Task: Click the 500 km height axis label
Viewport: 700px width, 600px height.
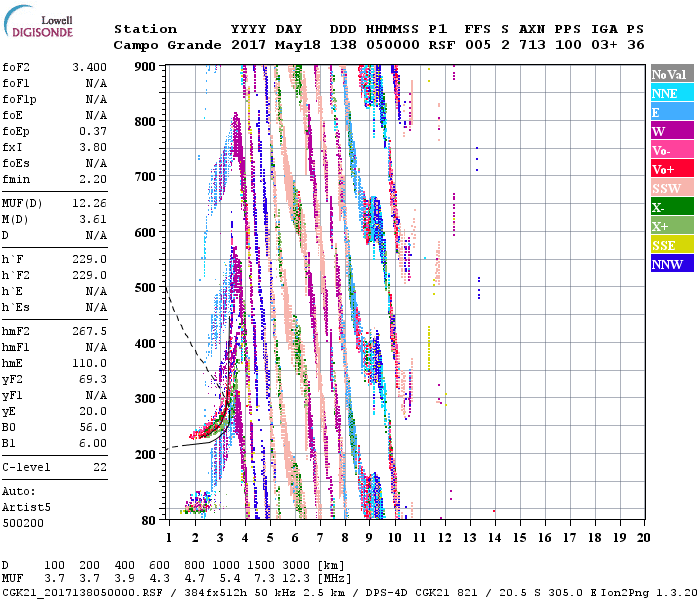Action: coord(145,288)
